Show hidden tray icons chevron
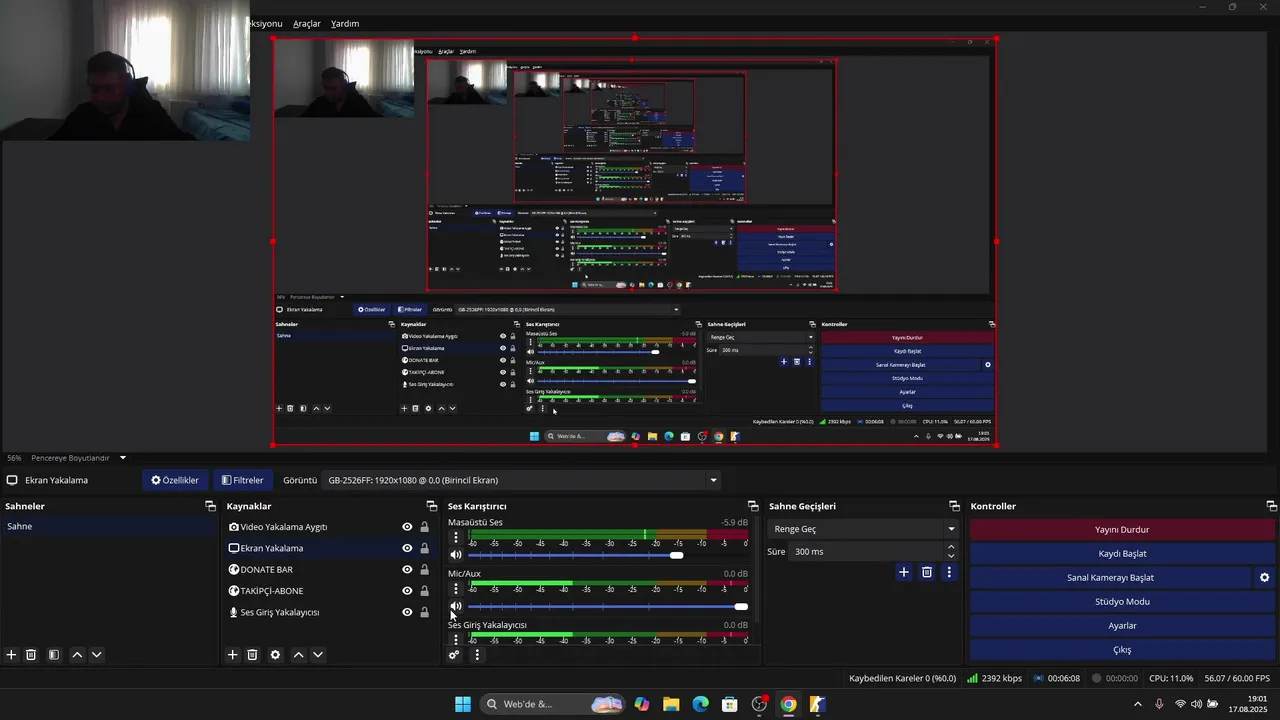Viewport: 1280px width, 720px height. 1137,704
